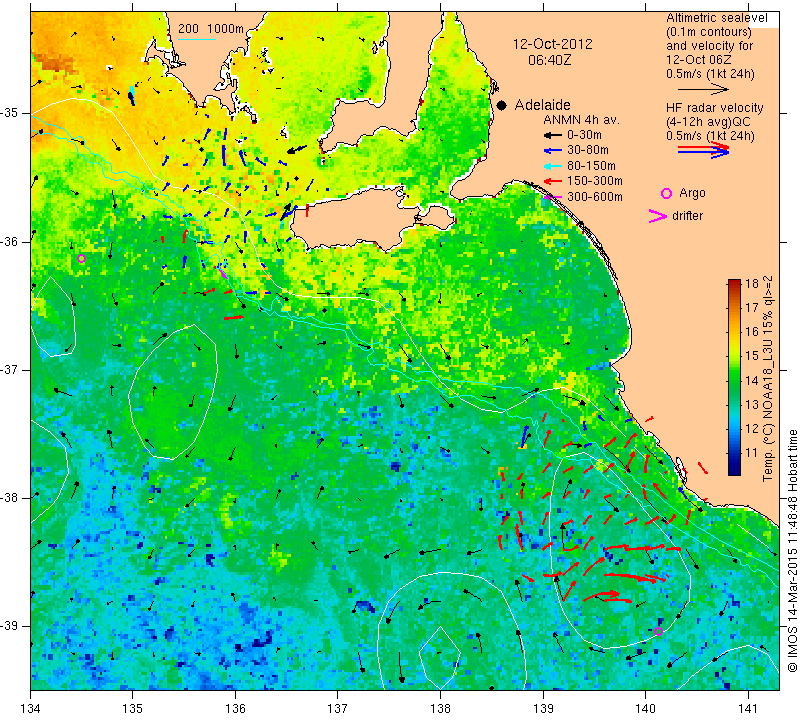Click the Temp. NOAA18_L3U color bar title
Viewport: 800px width, 720px height.
tap(768, 378)
